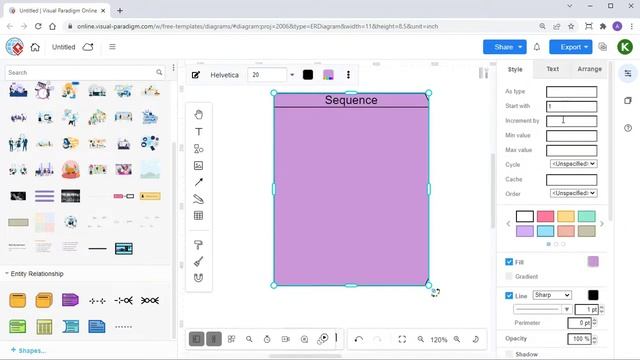Select the Freehand pen tool
This screenshot has height=360, width=640.
[198, 199]
